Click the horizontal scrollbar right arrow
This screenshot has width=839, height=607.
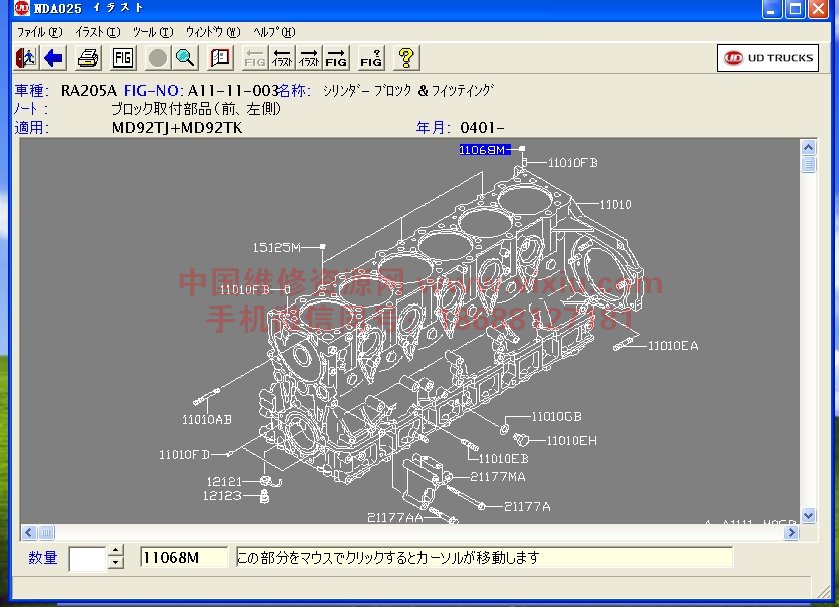(792, 532)
